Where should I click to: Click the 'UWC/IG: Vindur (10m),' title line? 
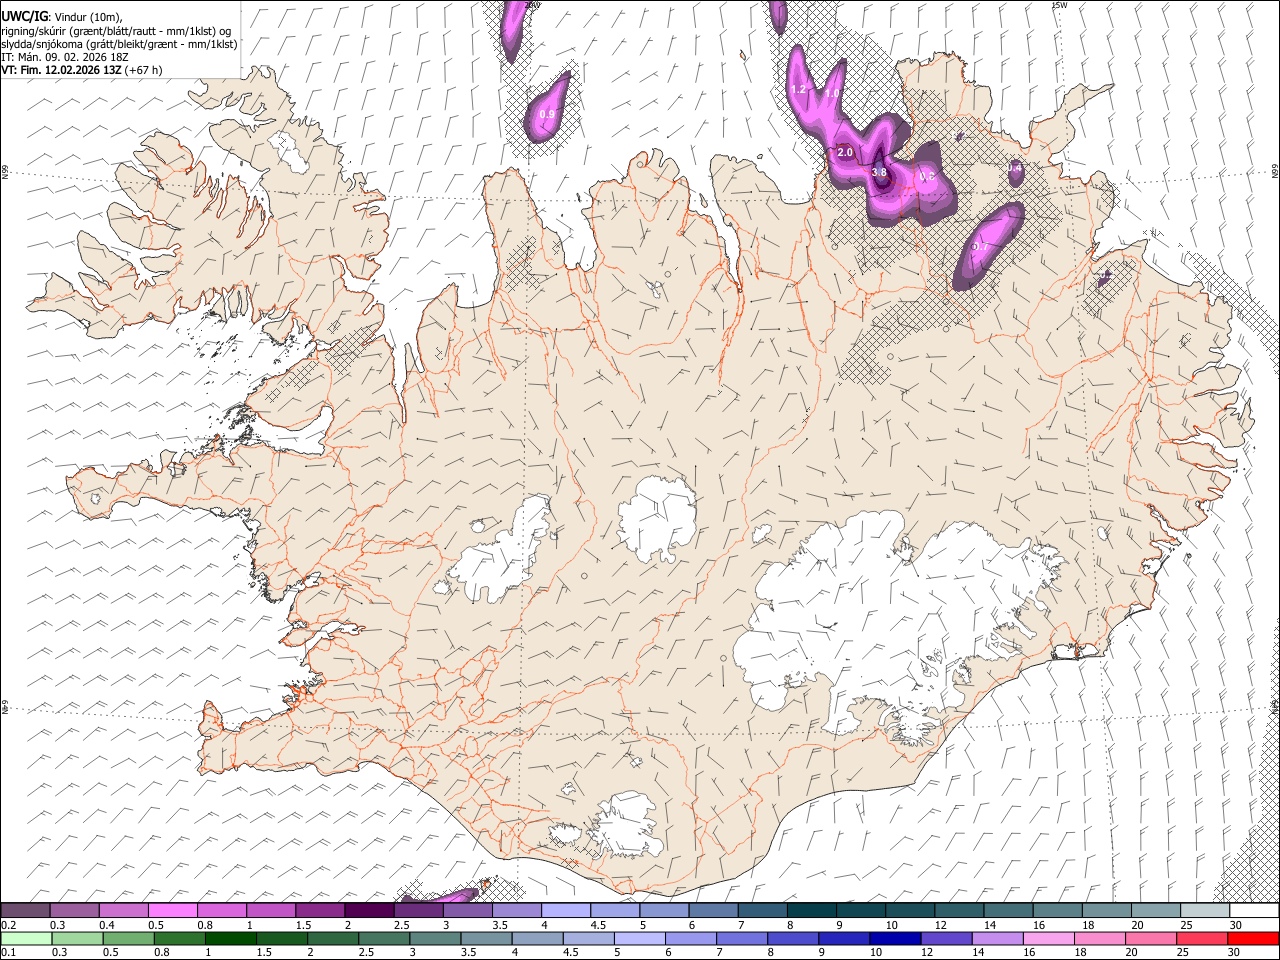pos(62,15)
